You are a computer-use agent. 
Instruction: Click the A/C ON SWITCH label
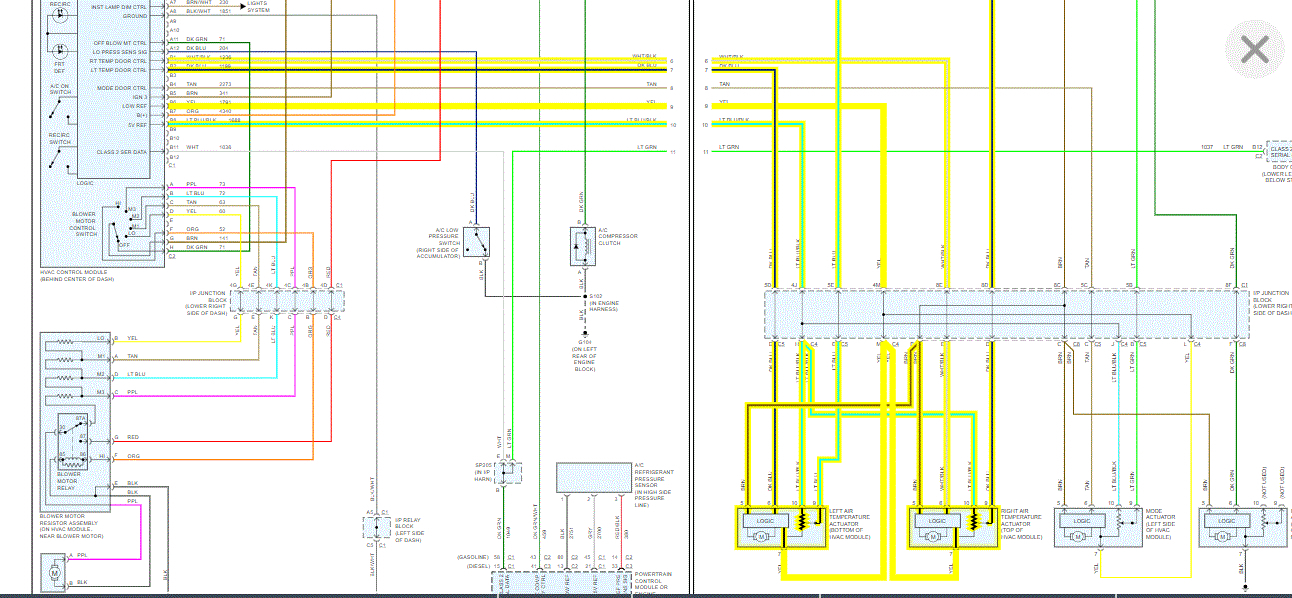60,88
